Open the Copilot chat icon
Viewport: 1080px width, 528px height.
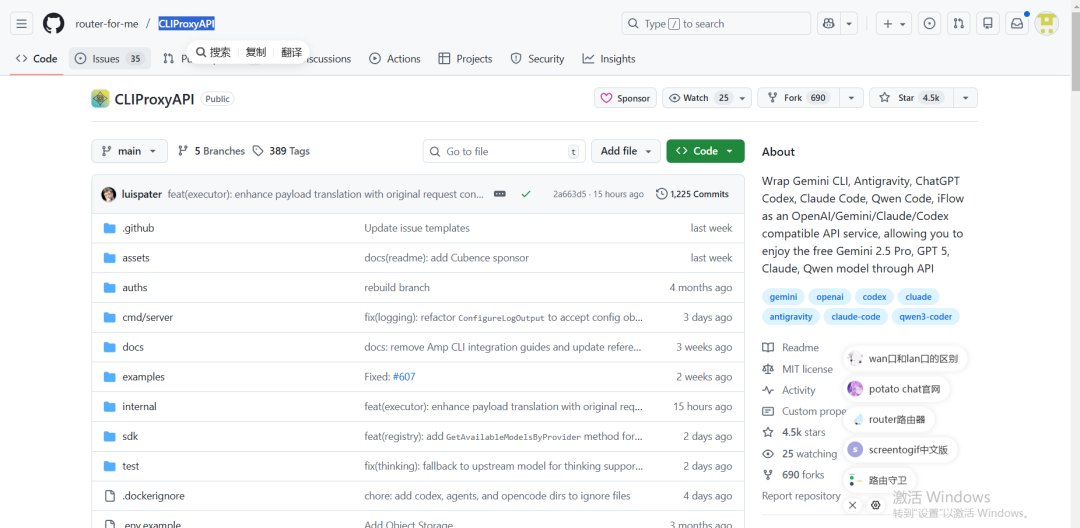point(828,23)
